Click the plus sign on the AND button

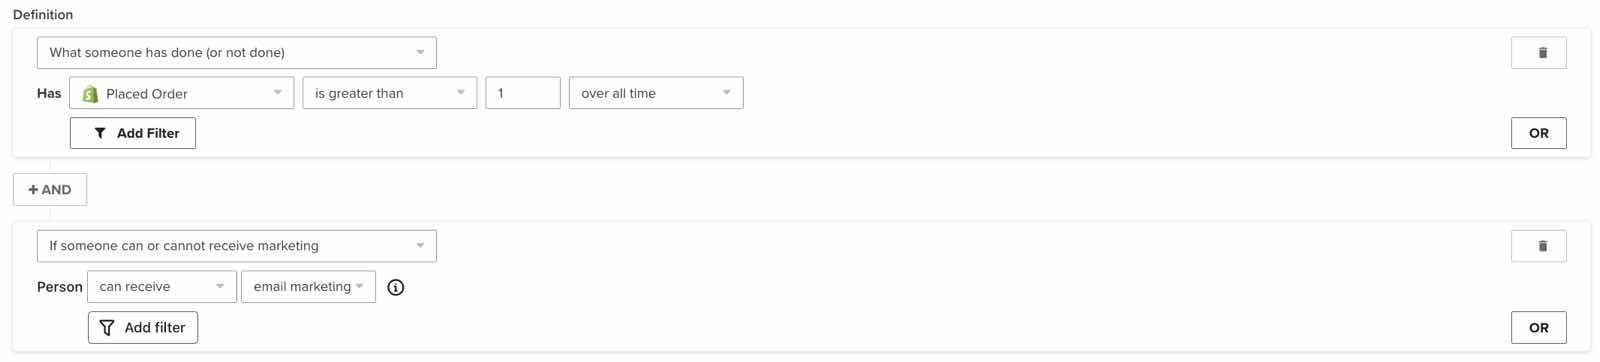coord(33,189)
